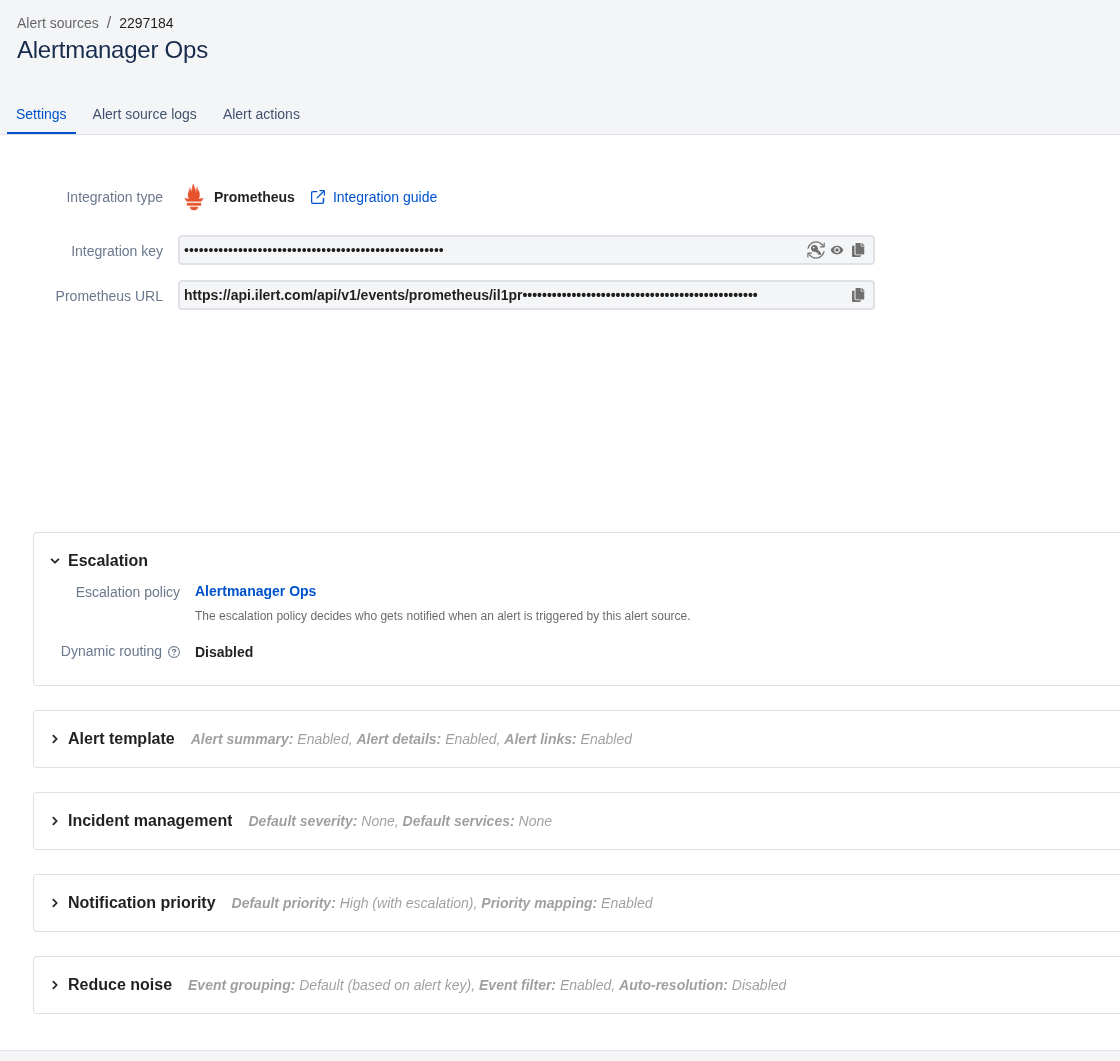Copy the integration key to clipboard
The image size is (1120, 1061).
coord(858,250)
